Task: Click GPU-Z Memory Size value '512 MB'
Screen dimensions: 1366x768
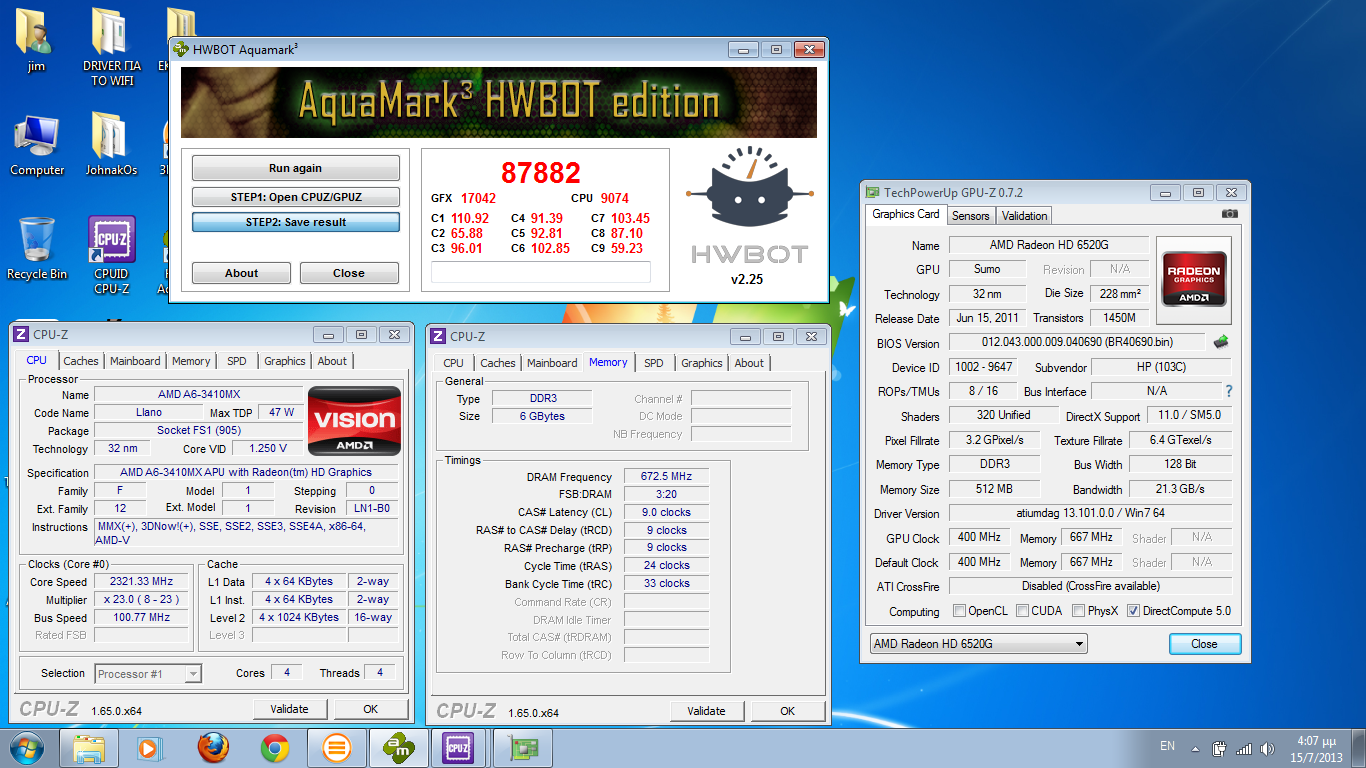Action: pyautogui.click(x=994, y=489)
